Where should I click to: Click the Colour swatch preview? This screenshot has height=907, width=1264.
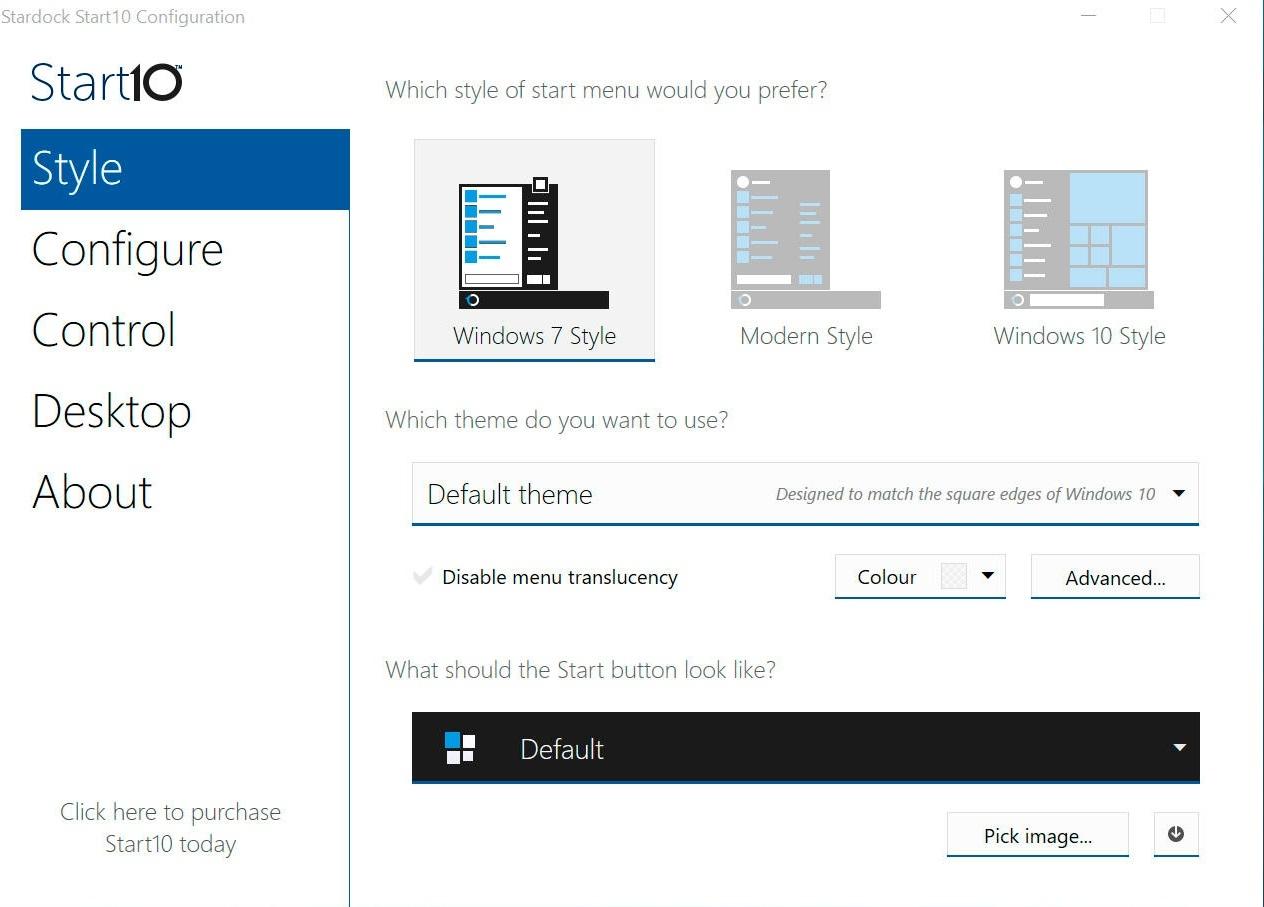tap(953, 576)
